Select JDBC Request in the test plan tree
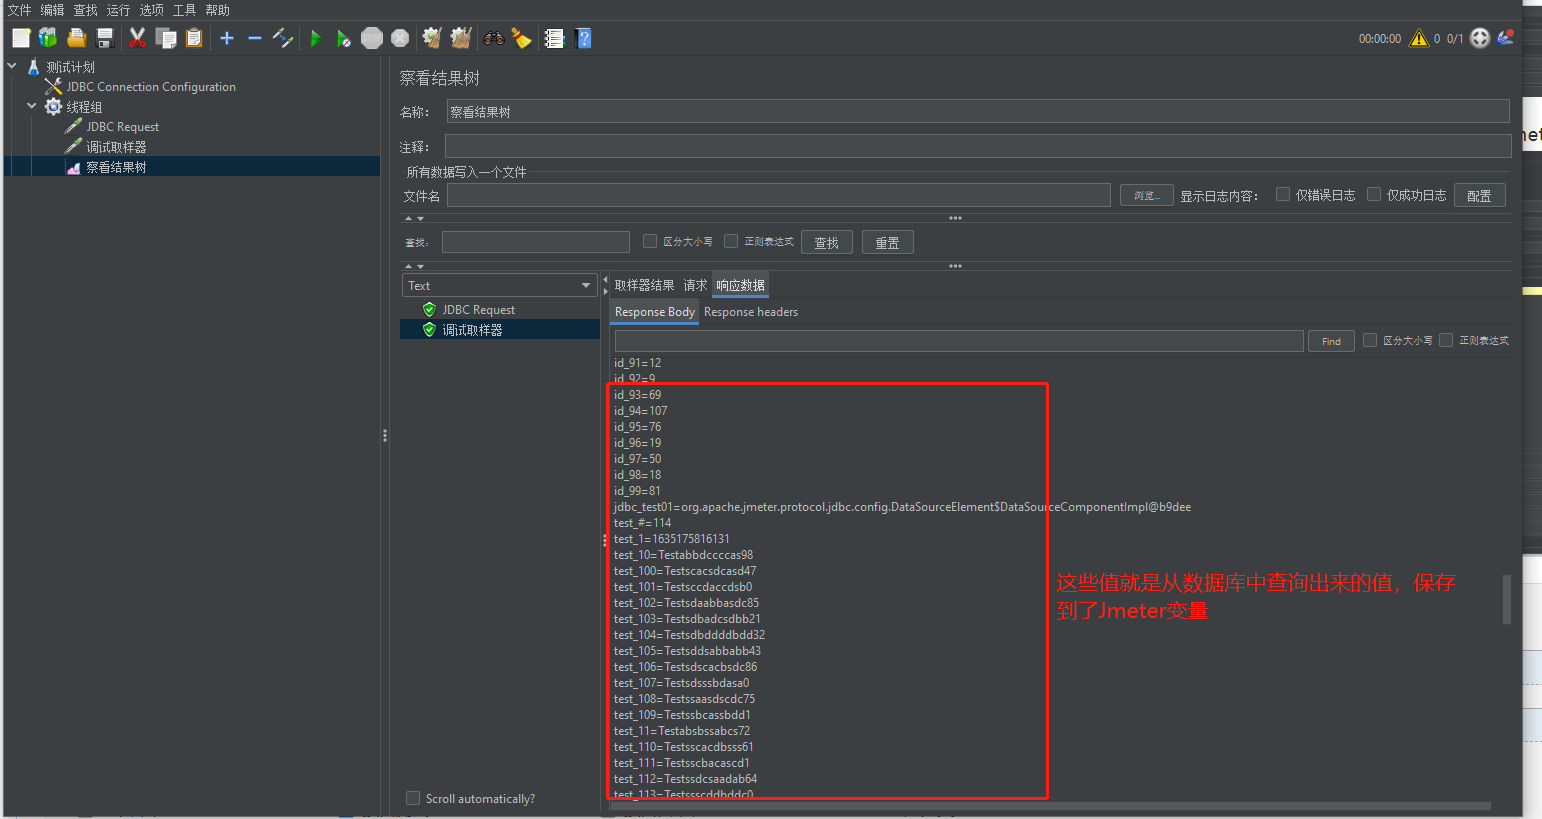 (x=122, y=127)
